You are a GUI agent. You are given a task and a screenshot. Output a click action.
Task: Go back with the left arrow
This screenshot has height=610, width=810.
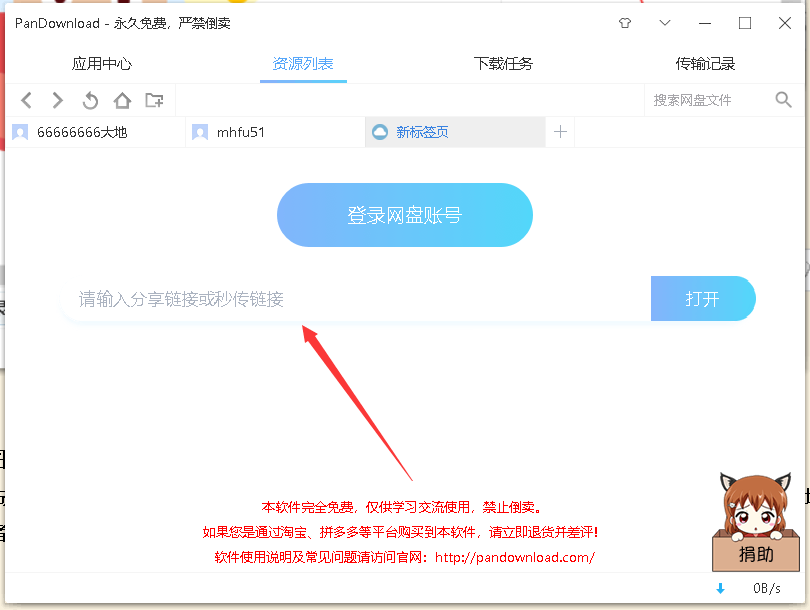[26, 100]
